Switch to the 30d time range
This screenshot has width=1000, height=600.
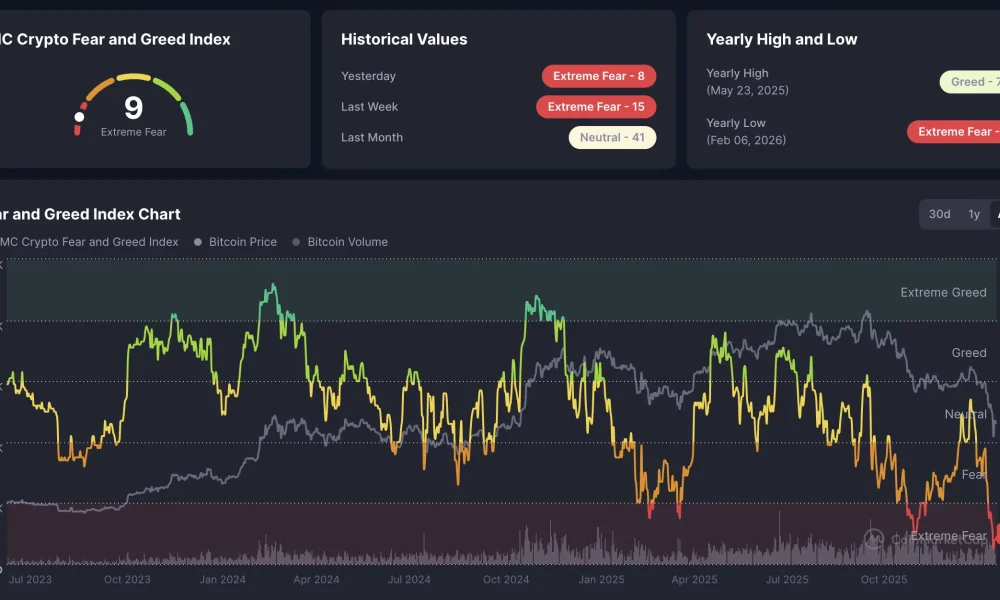point(938,214)
